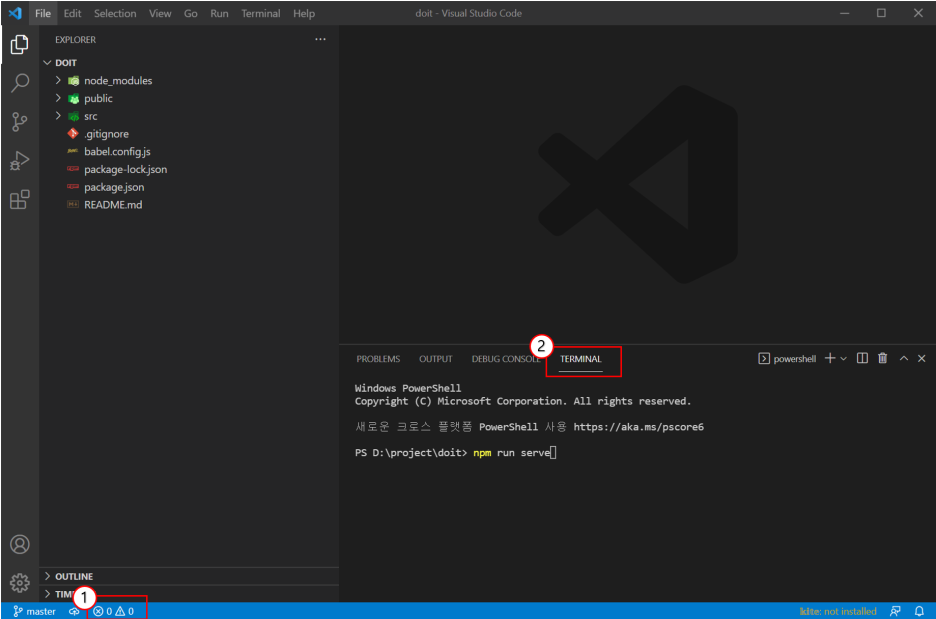Open the Manage gear icon
This screenshot has height=619, width=936.
click(x=20, y=583)
